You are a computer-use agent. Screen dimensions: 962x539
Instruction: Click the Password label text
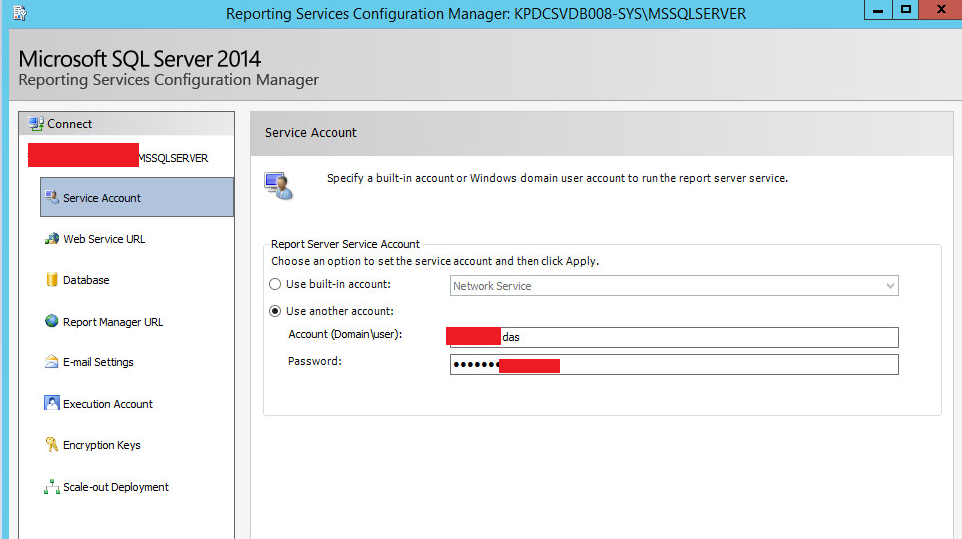click(x=315, y=361)
